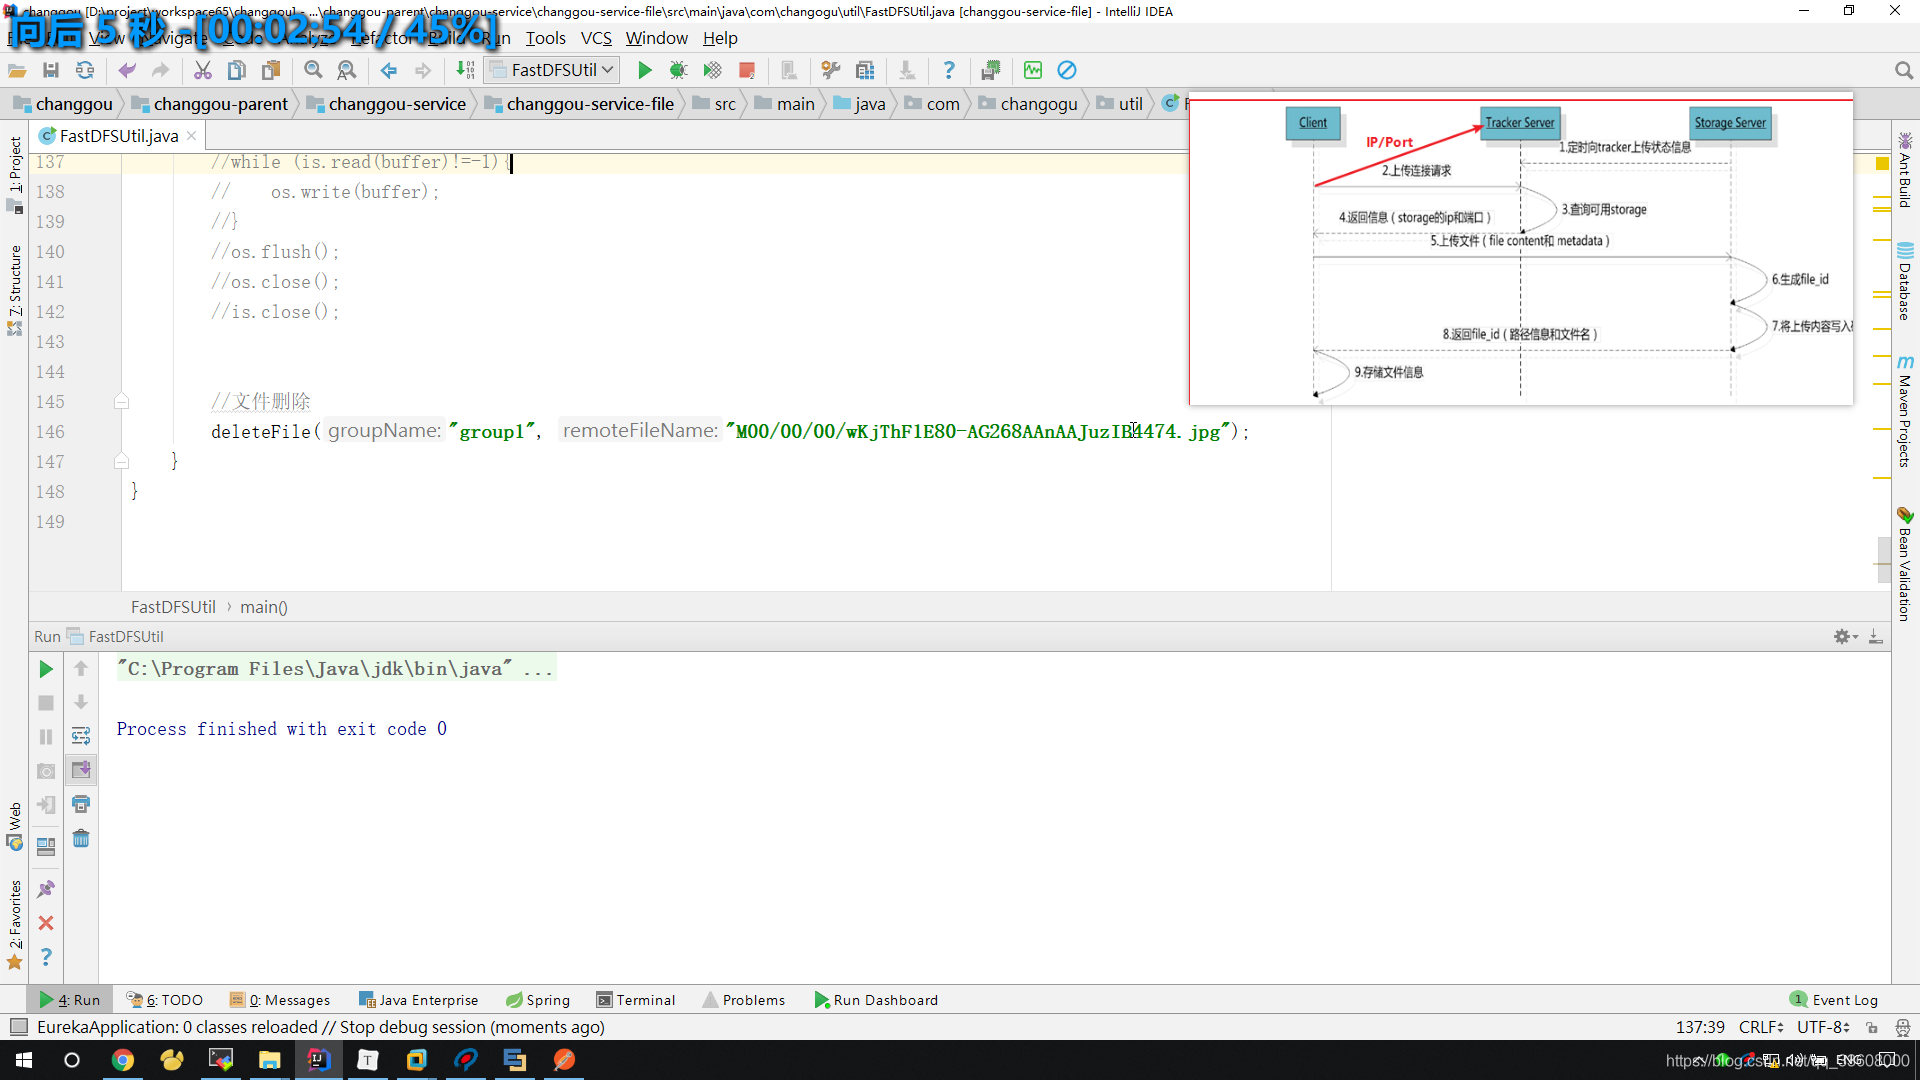Click the Undo arrow icon
This screenshot has height=1080, width=1920.
point(127,70)
